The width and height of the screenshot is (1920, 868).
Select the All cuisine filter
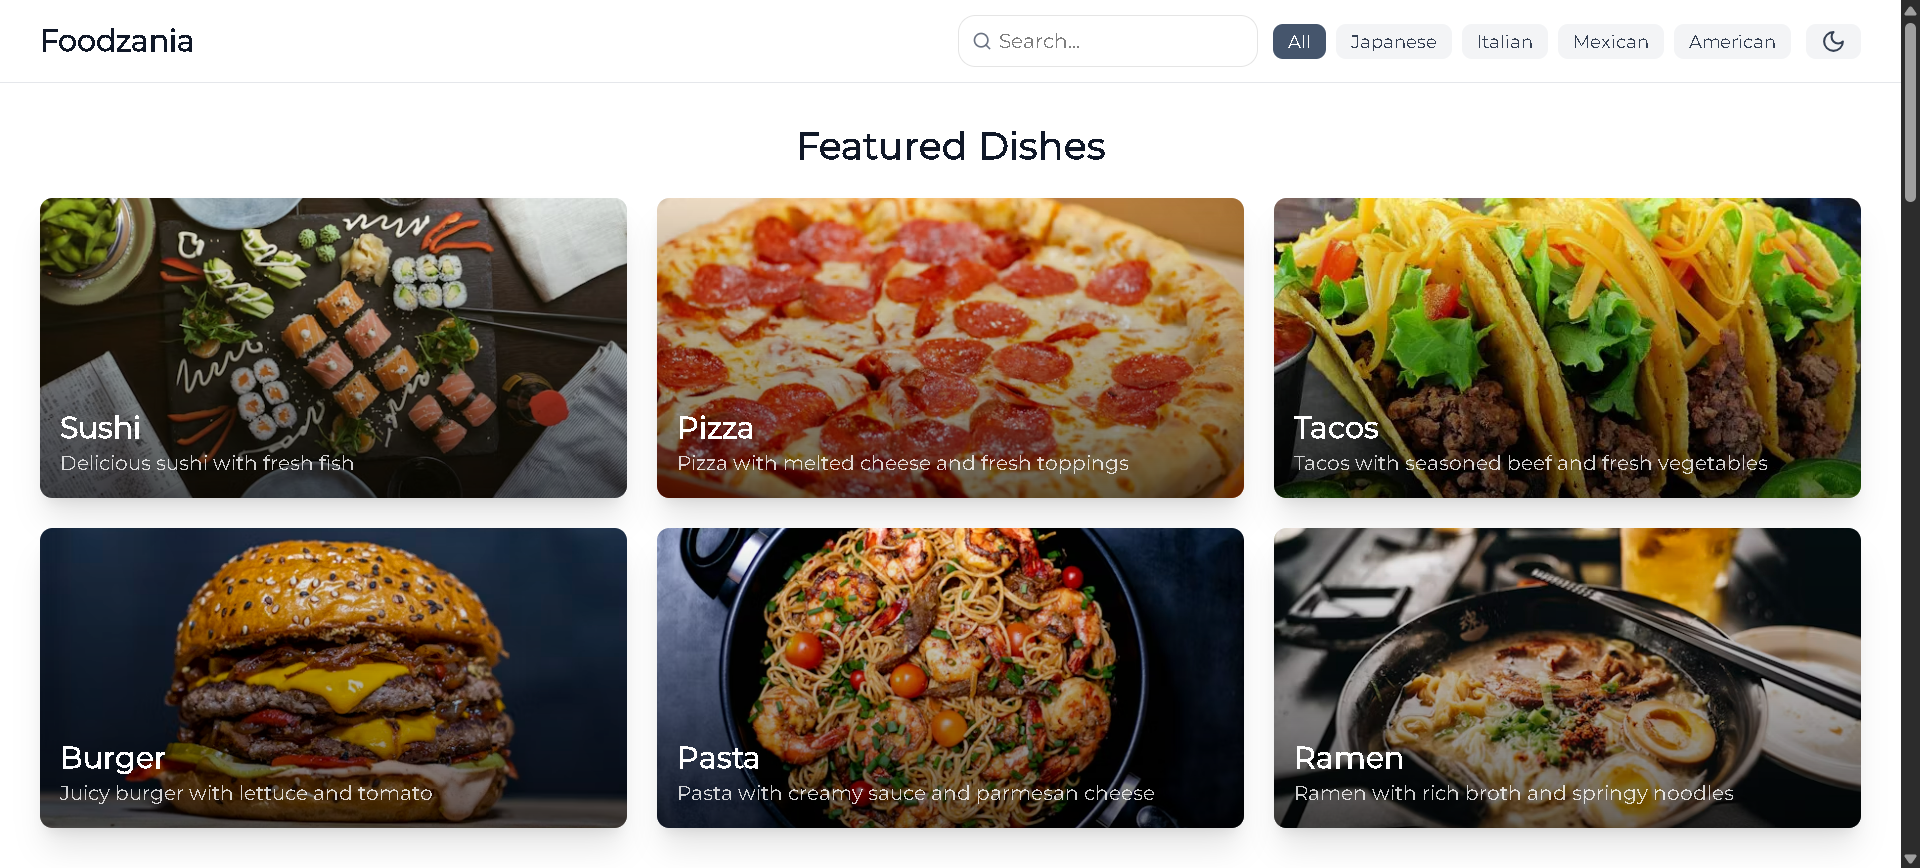(x=1299, y=41)
